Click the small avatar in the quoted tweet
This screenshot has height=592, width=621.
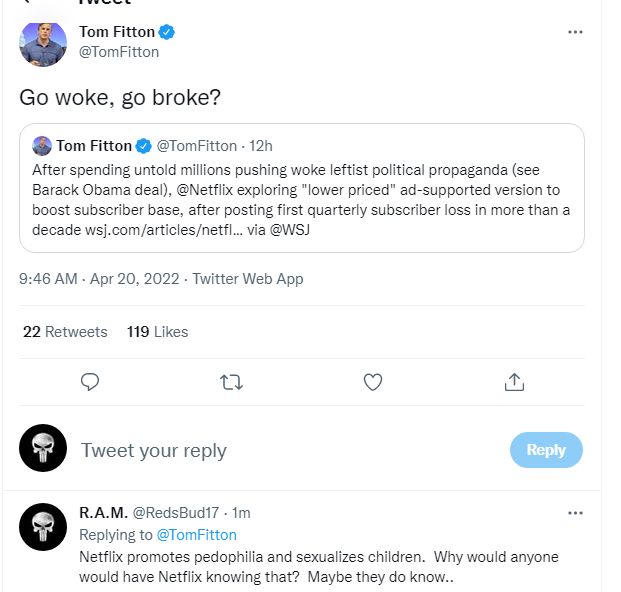42,146
